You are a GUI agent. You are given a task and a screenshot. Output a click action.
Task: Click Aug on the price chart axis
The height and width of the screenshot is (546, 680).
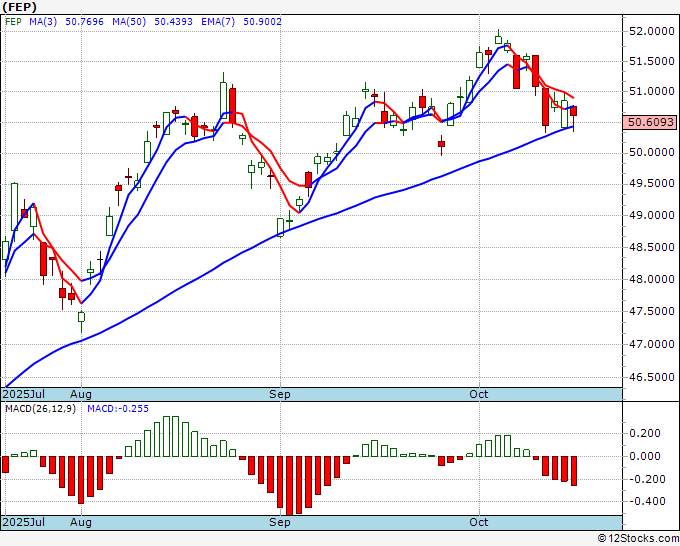81,394
